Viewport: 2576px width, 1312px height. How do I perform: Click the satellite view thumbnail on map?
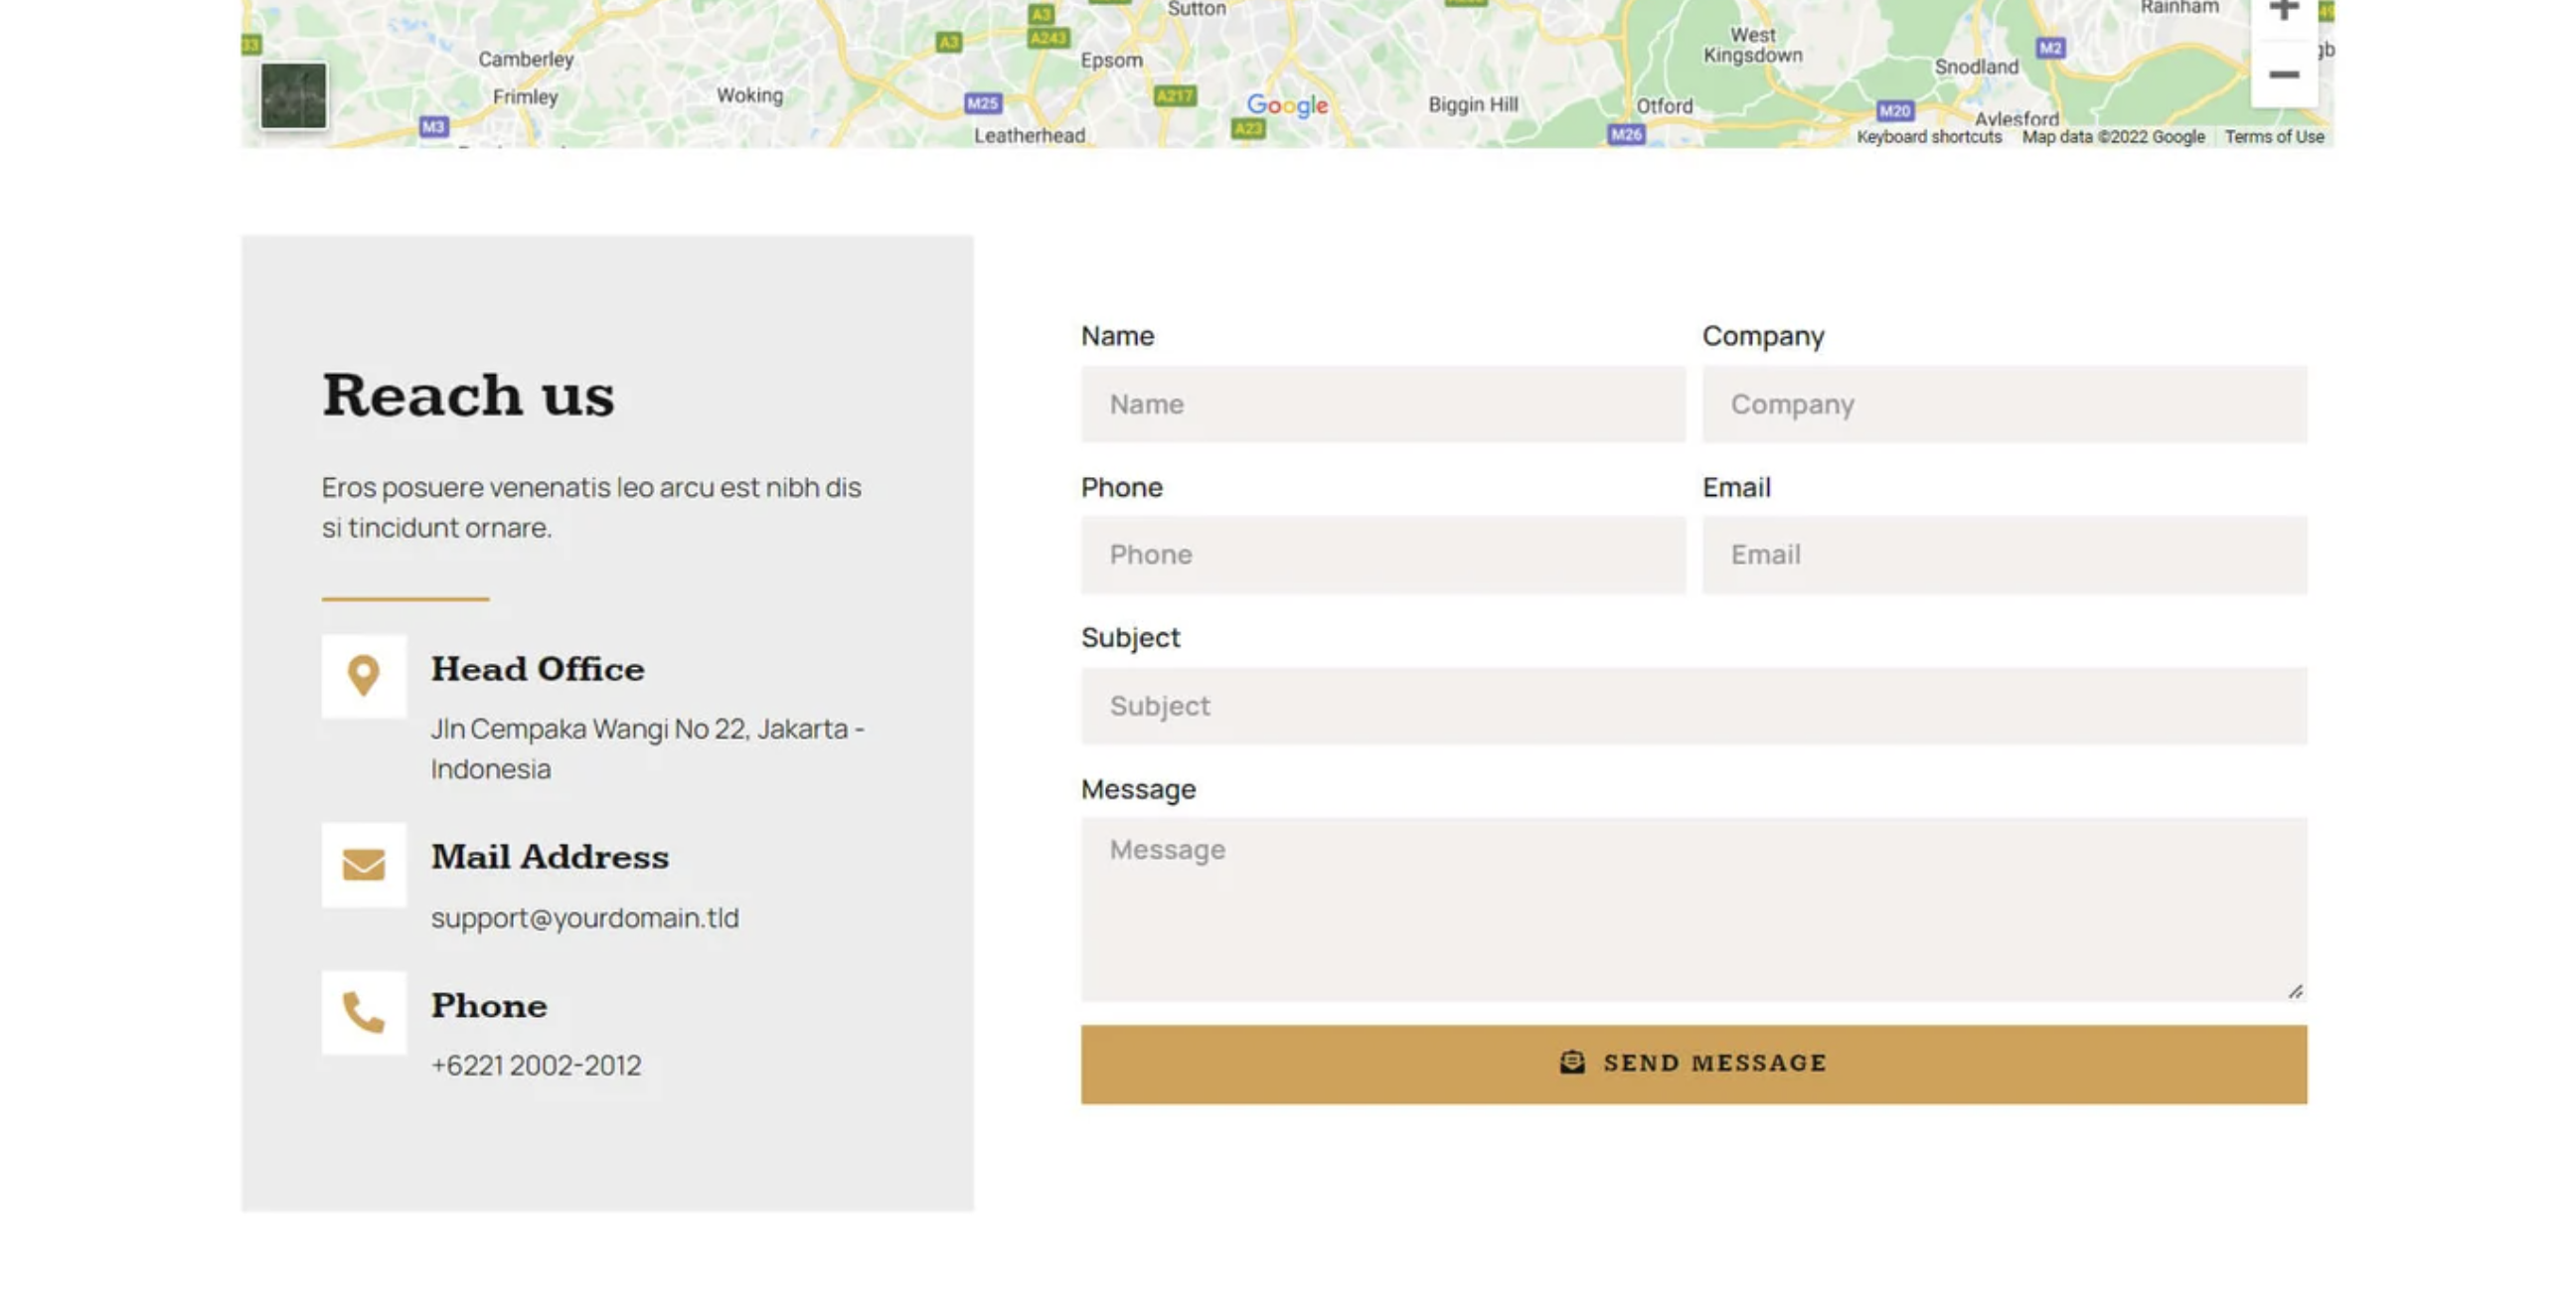coord(293,96)
